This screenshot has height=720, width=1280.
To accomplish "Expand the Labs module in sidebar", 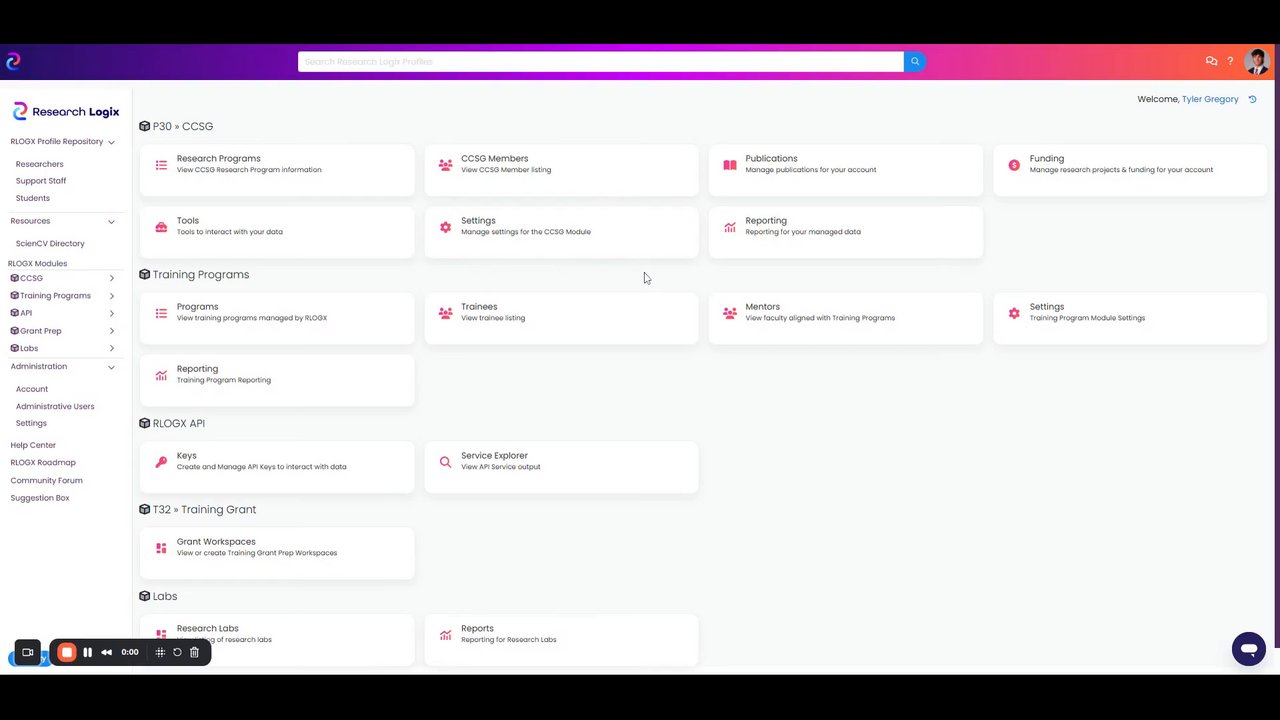I will [111, 348].
